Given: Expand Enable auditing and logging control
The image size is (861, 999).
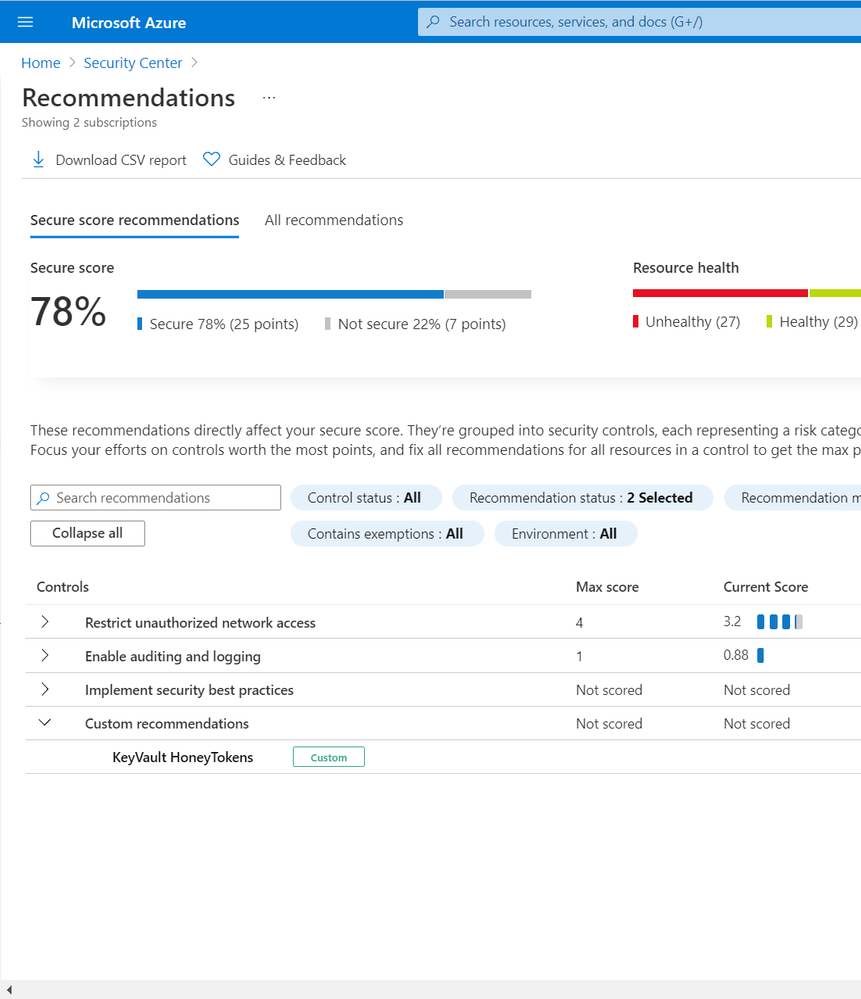Looking at the screenshot, I should (45, 656).
